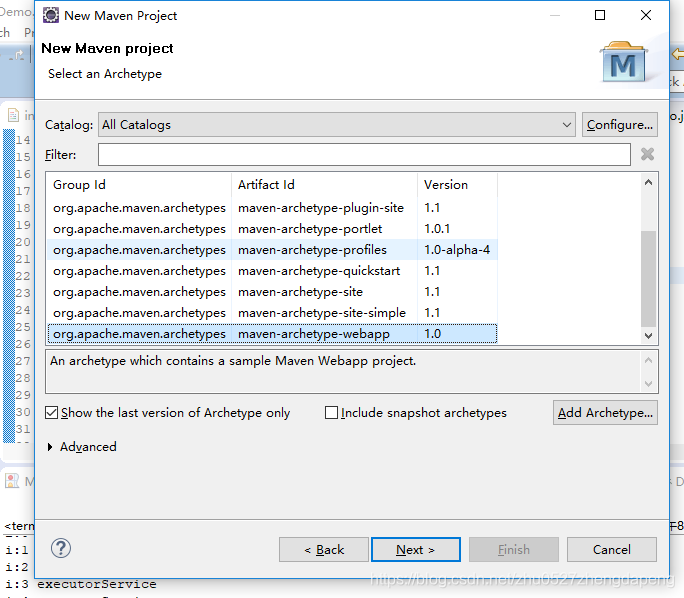Screen dimensions: 684x598
Task: Click the Next button
Action: (416, 550)
